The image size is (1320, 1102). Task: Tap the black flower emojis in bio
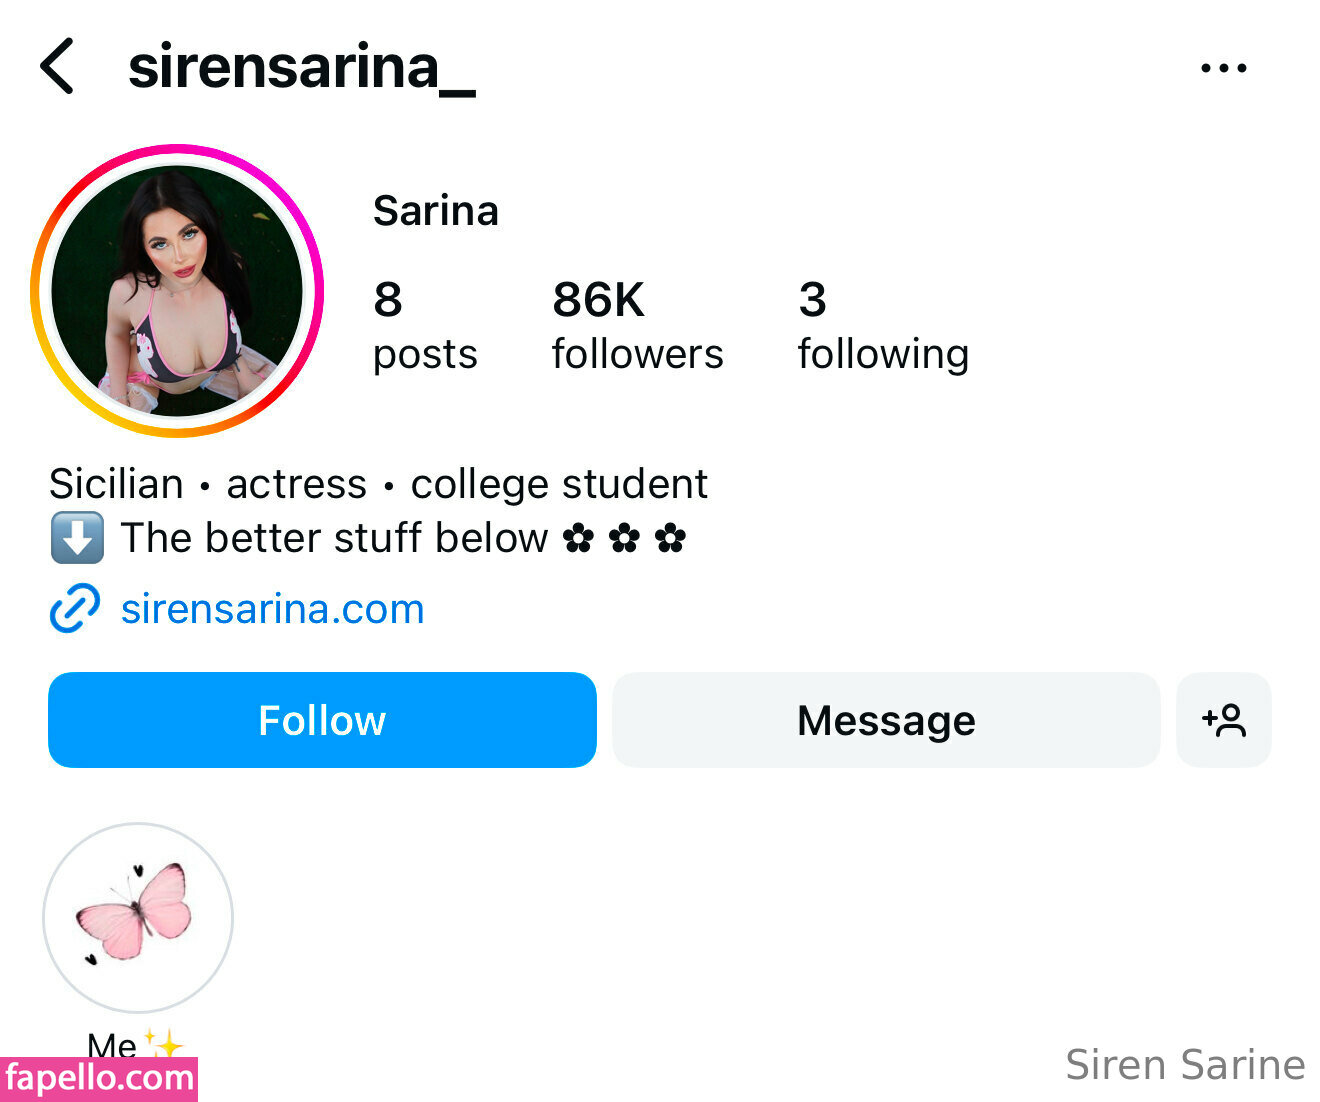click(624, 538)
